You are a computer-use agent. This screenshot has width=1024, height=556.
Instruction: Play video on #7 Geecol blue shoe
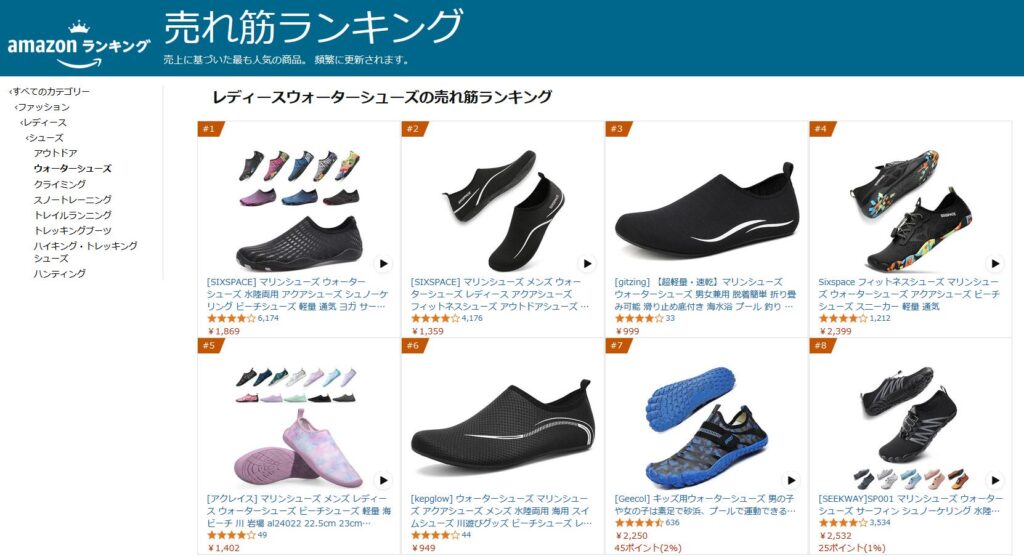(x=791, y=480)
